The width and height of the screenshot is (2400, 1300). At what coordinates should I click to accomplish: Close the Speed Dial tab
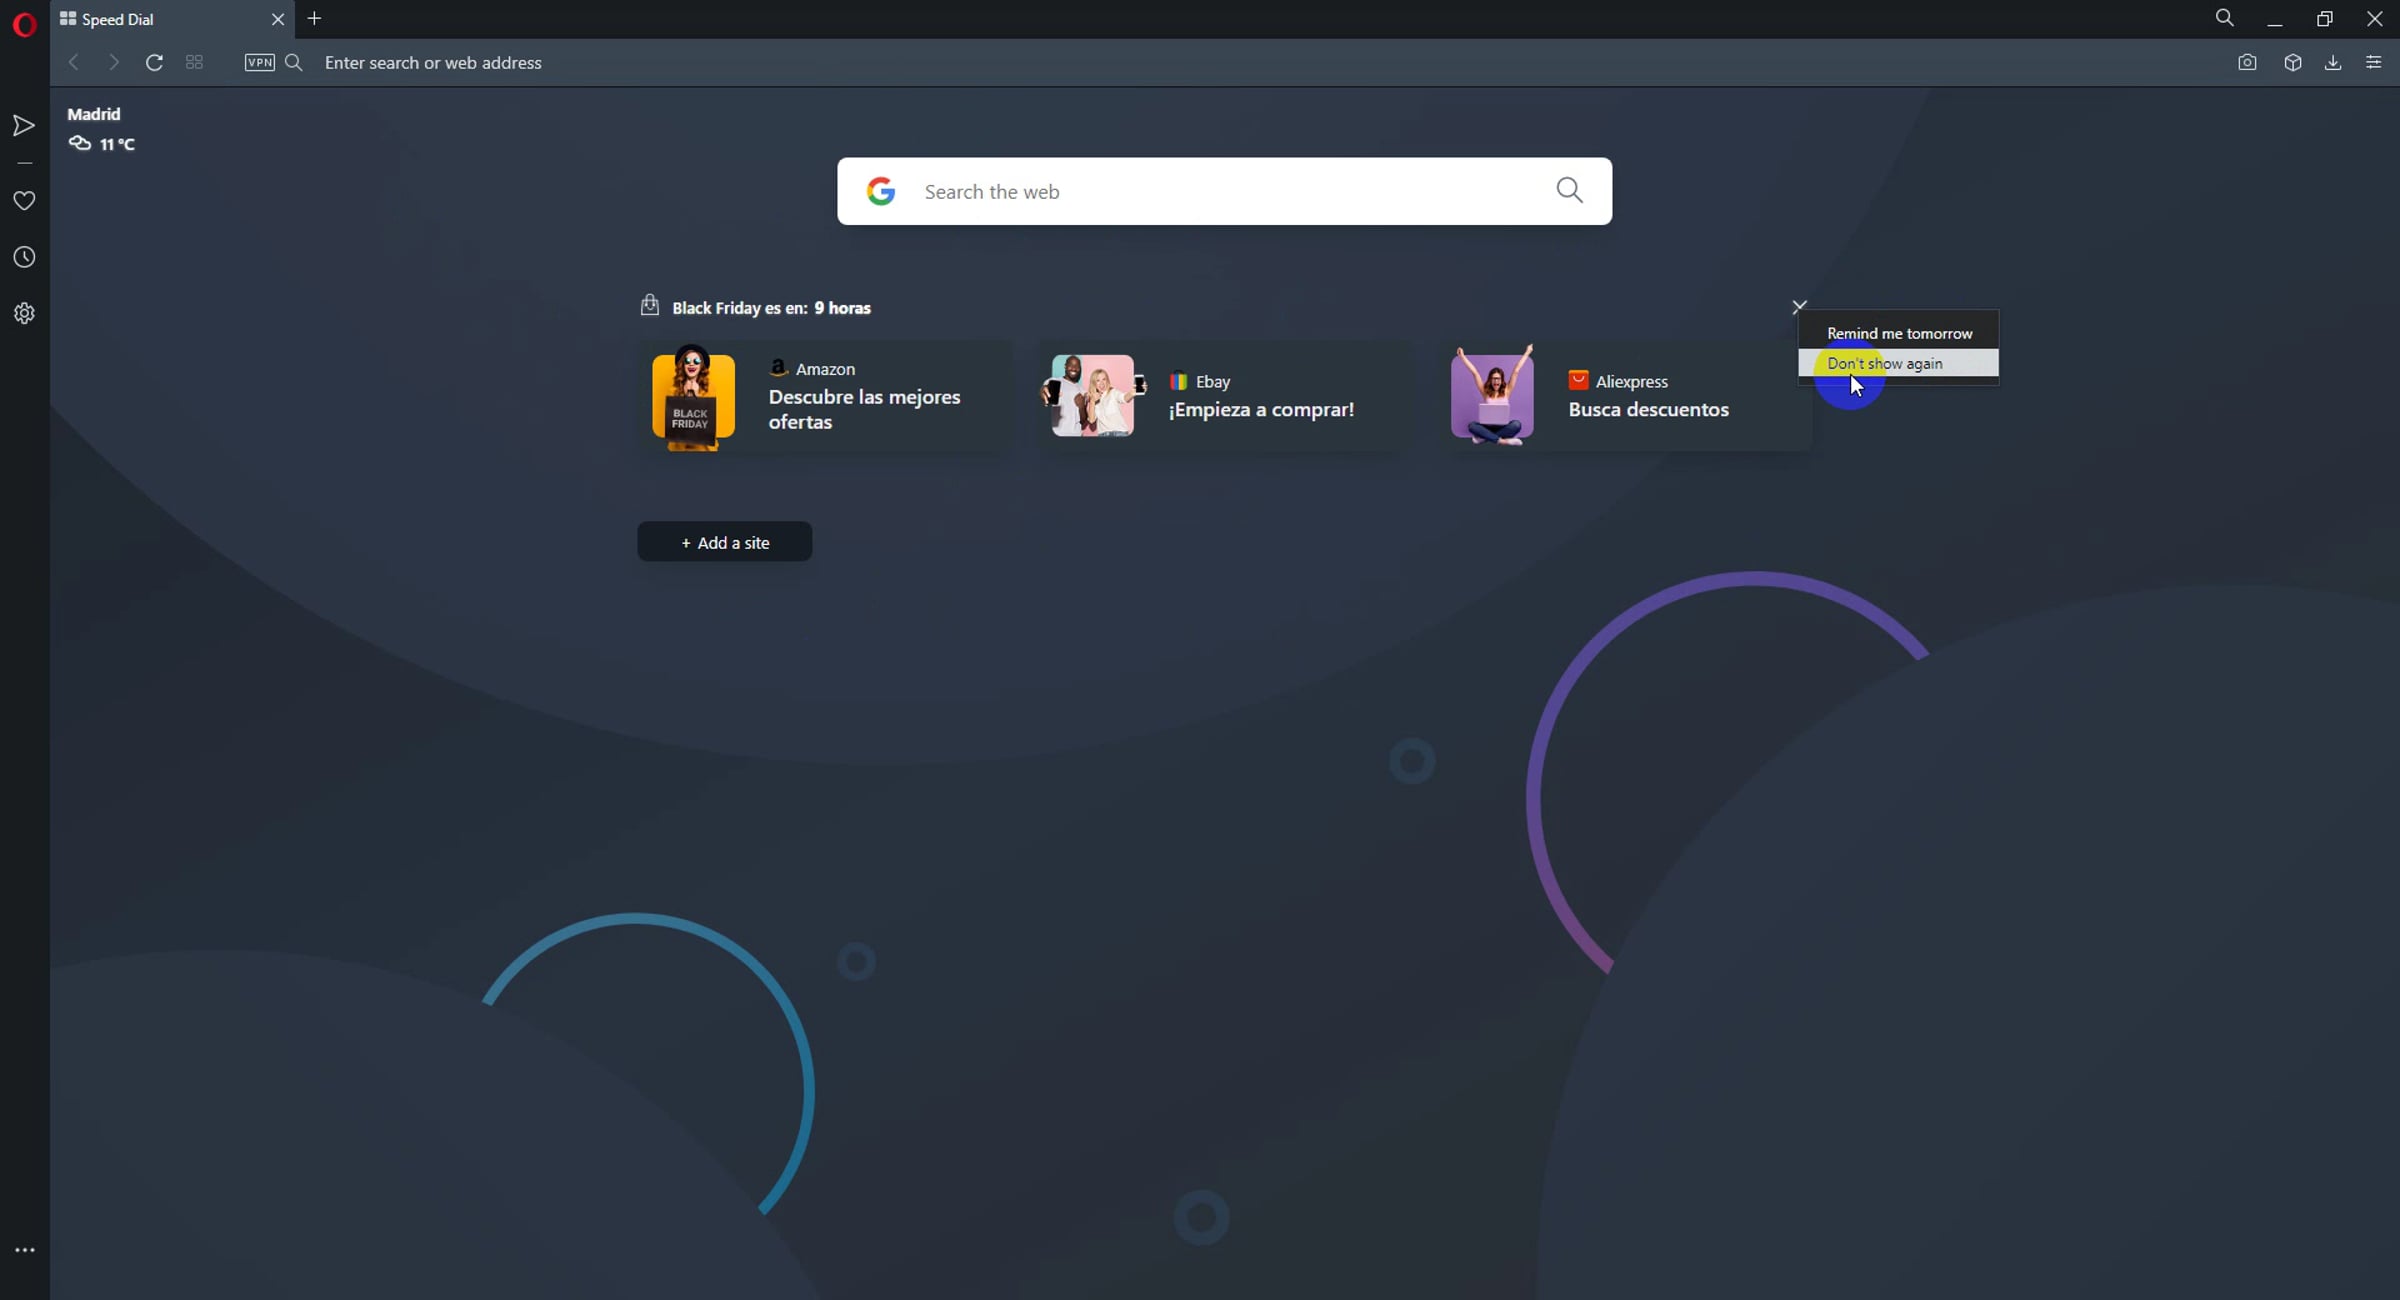click(x=278, y=19)
